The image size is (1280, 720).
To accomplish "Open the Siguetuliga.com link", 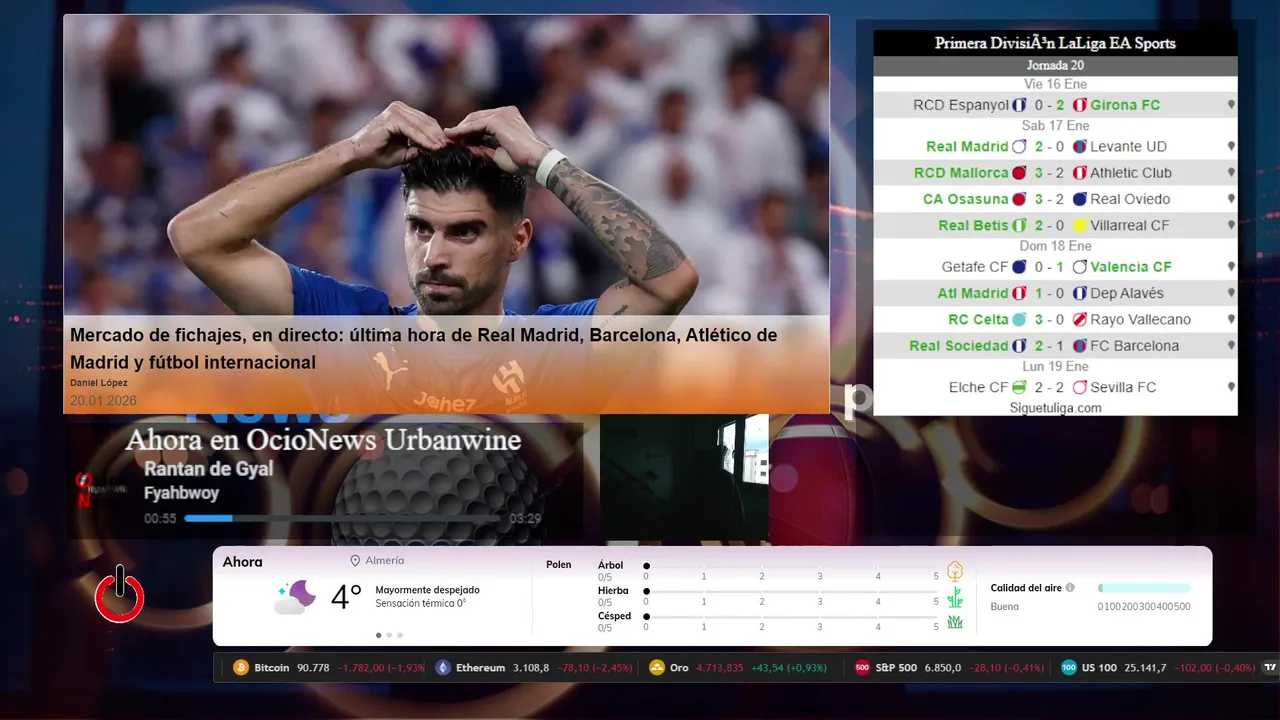I will (1055, 408).
